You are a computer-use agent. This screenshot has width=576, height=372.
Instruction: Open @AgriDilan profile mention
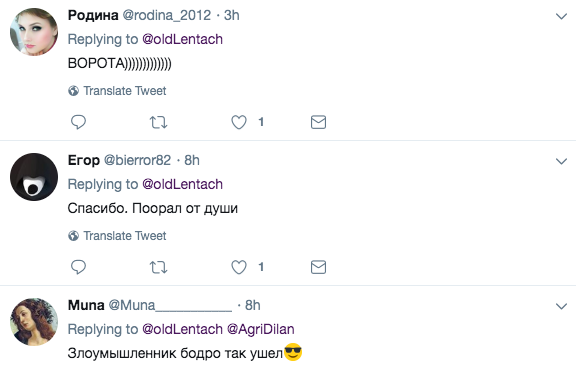coord(260,329)
